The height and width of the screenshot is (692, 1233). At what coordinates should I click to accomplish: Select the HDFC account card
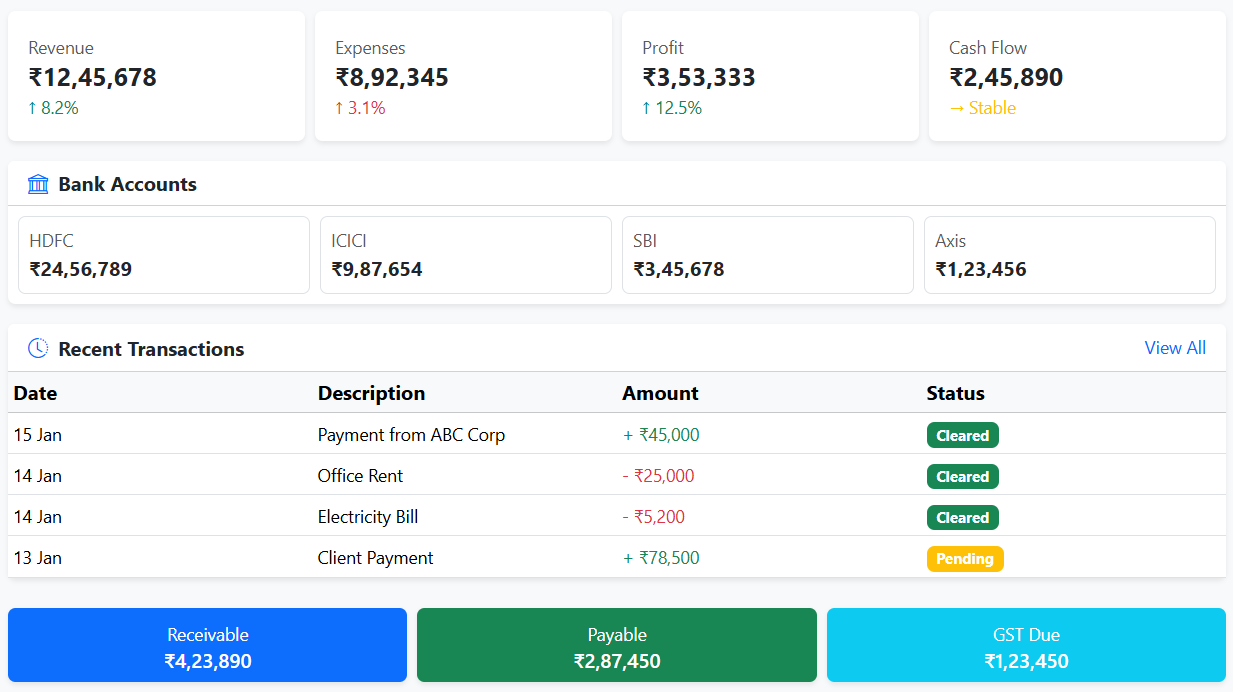coord(163,254)
